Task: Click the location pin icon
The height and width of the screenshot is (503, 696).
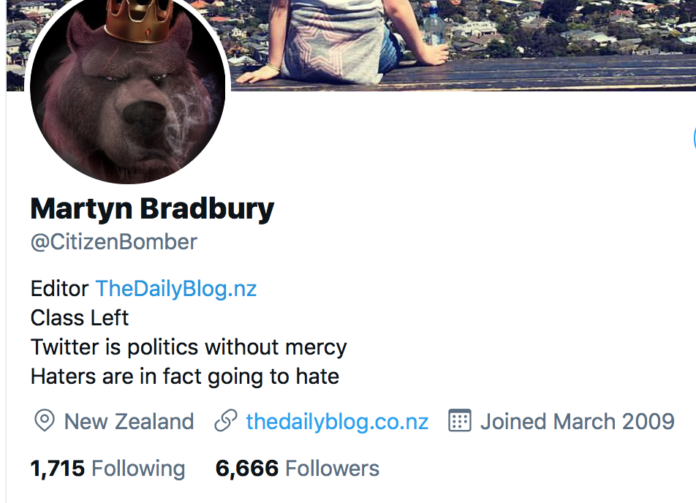Action: 44,420
